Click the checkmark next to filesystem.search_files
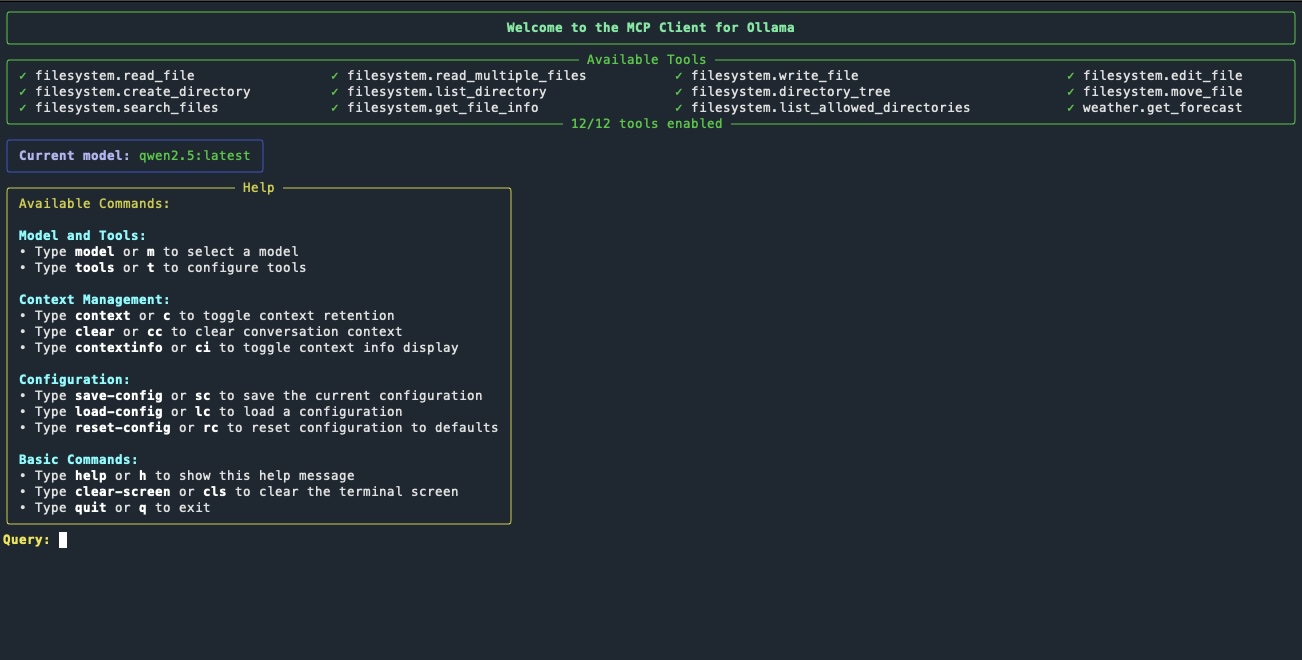 click(x=23, y=108)
